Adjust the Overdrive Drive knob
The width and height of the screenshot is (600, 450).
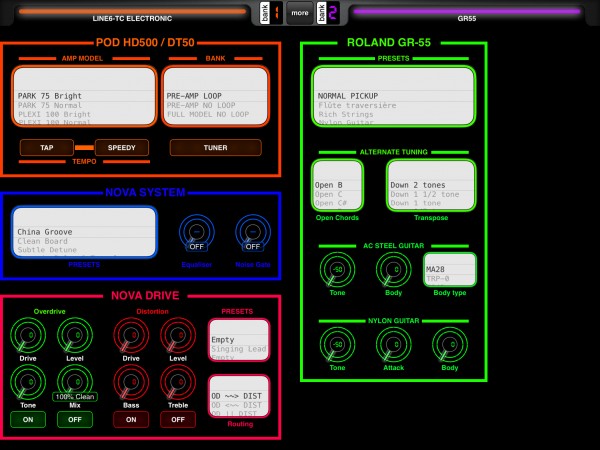[x=28, y=335]
